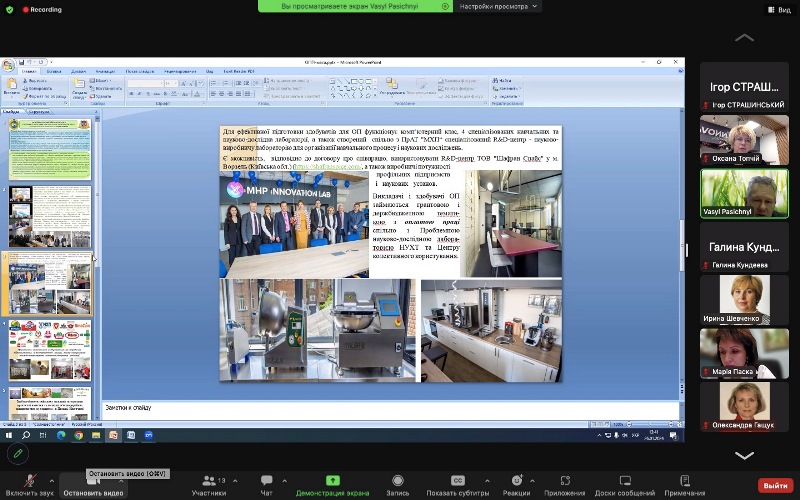Open the Вид view menu
Image resolution: width=800 pixels, height=500 pixels.
pyautogui.click(x=777, y=10)
